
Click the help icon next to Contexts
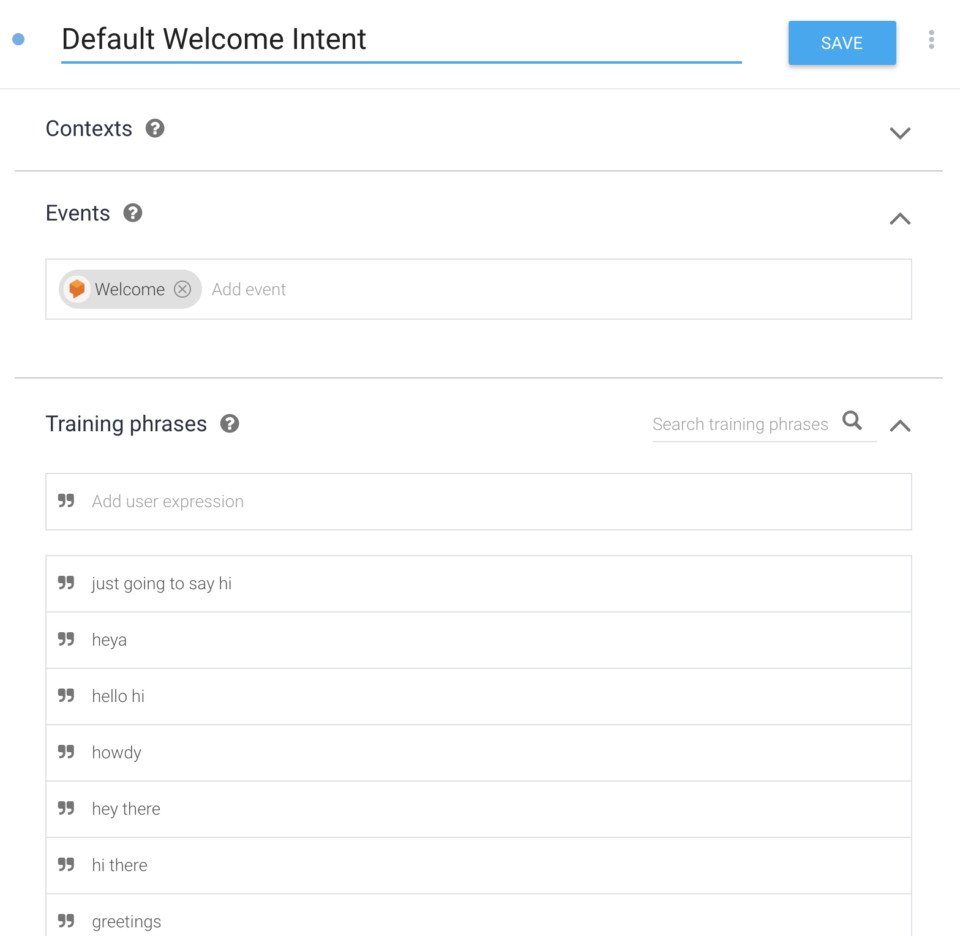coord(156,128)
